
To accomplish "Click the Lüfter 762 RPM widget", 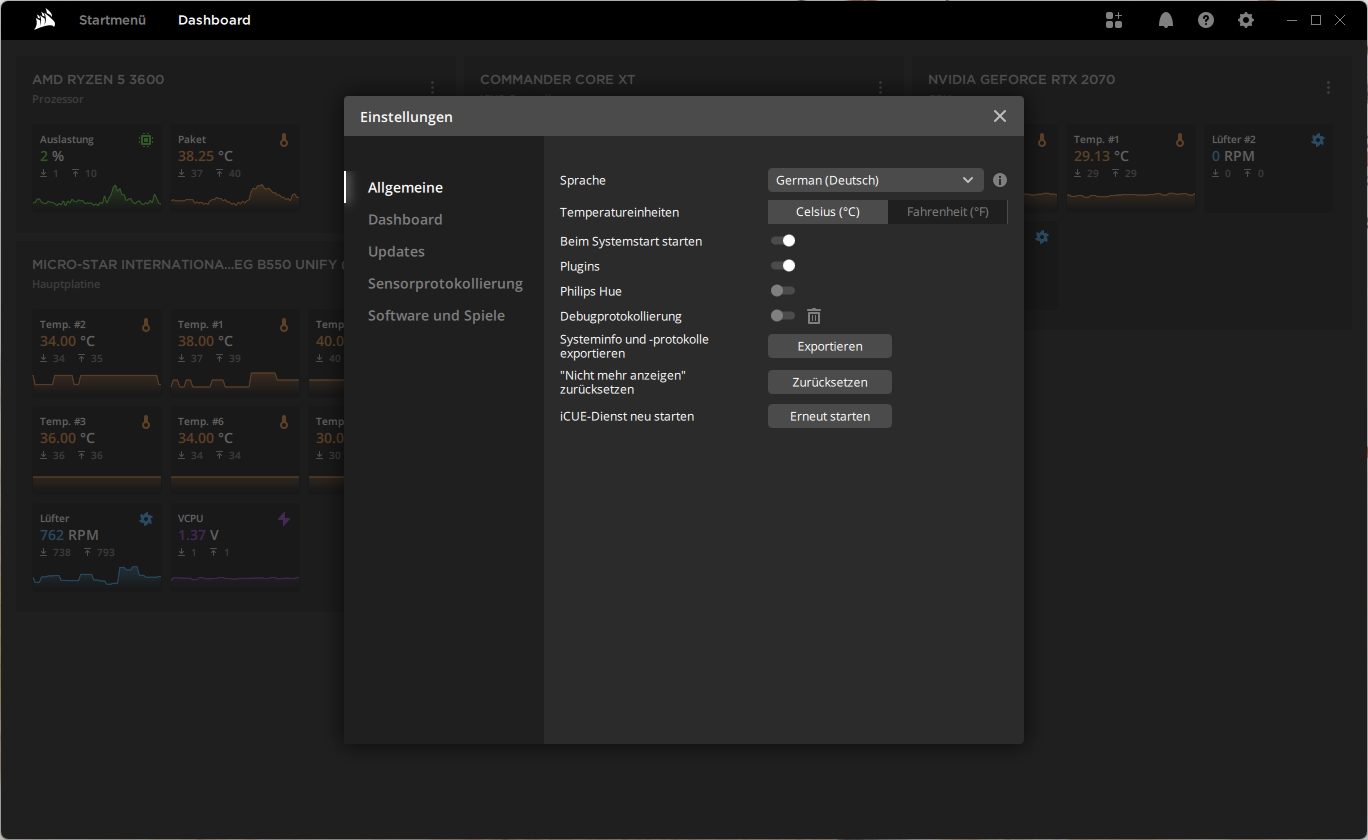I will coord(96,547).
